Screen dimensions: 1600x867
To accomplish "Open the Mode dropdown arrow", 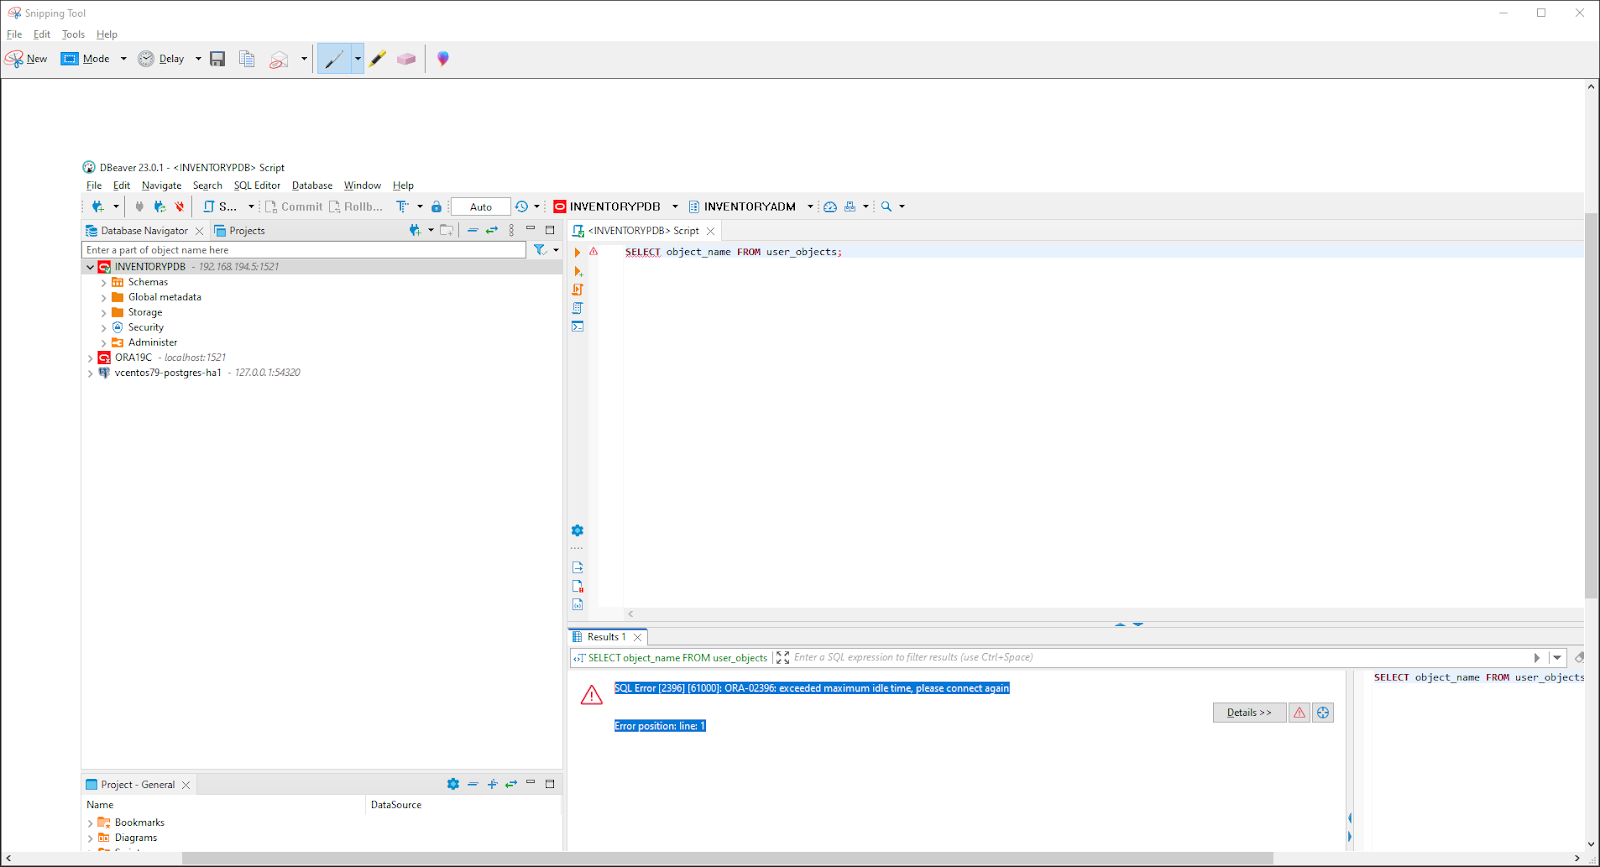I will coord(124,59).
